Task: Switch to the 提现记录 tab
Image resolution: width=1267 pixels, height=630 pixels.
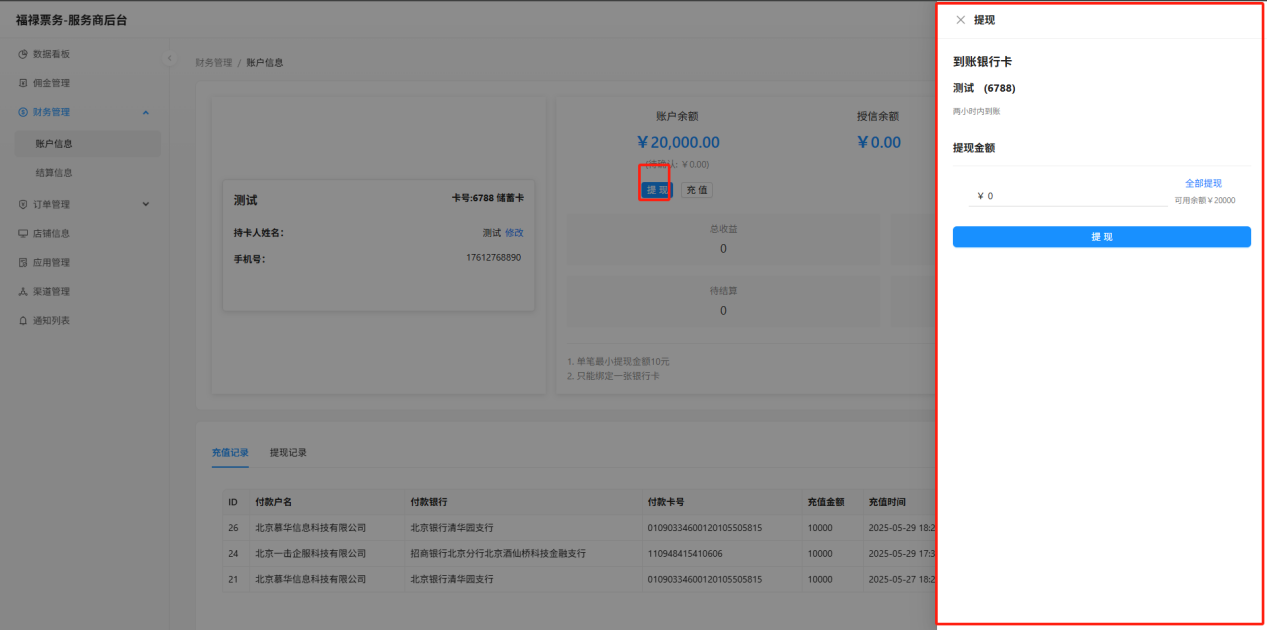Action: (288, 453)
